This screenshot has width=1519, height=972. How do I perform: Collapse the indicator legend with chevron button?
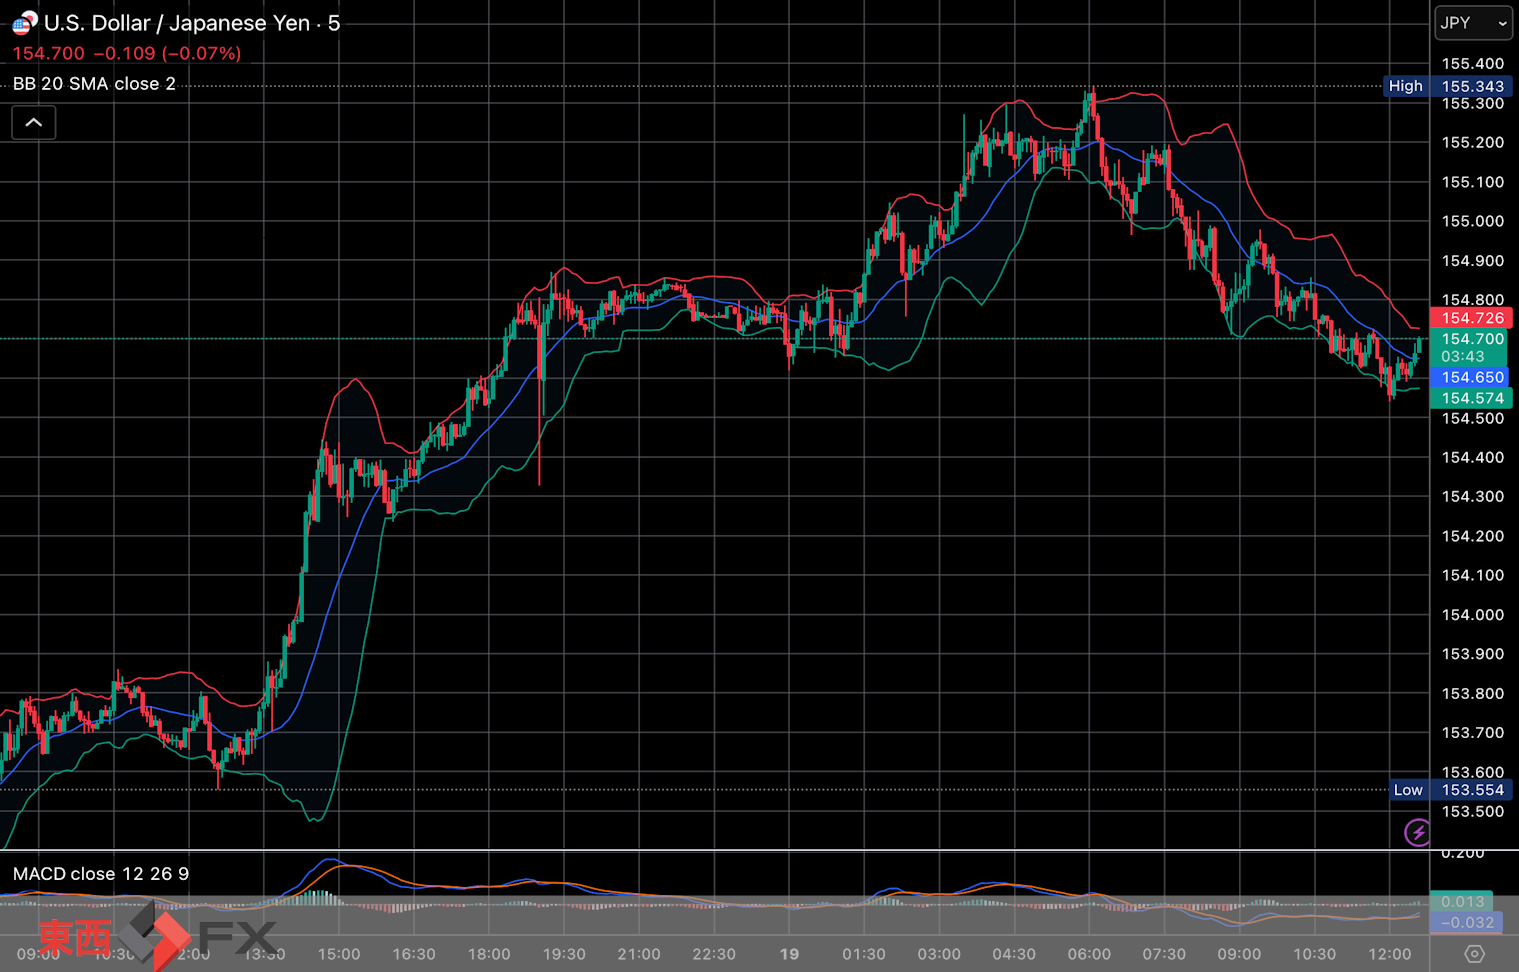click(x=33, y=123)
